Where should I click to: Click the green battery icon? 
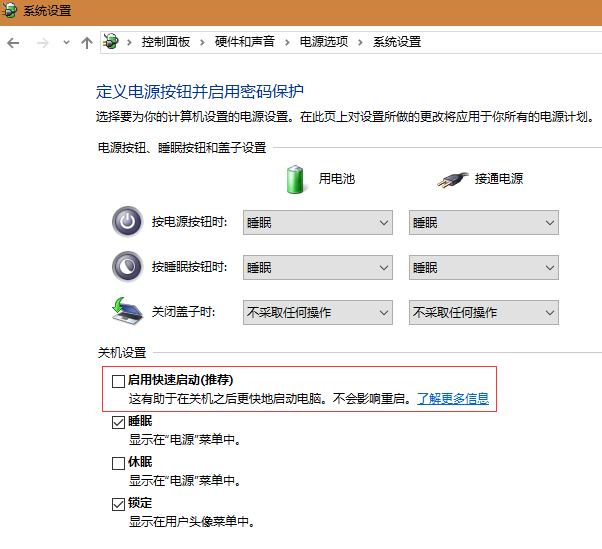[295, 179]
